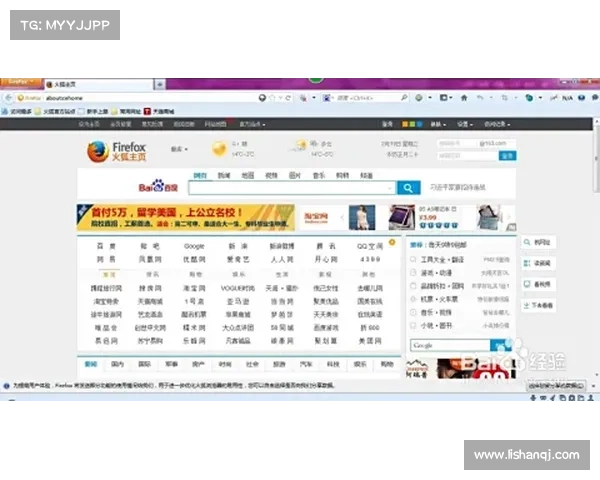This screenshot has width=600, height=480.
Task: Expand the dropdown arrow beside green round icon
Action: point(430,98)
